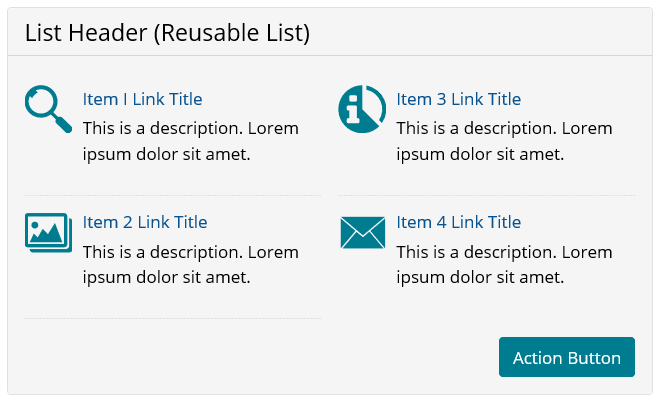Click the border line beneath the List Header
The width and height of the screenshot is (661, 402).
tap(330, 56)
